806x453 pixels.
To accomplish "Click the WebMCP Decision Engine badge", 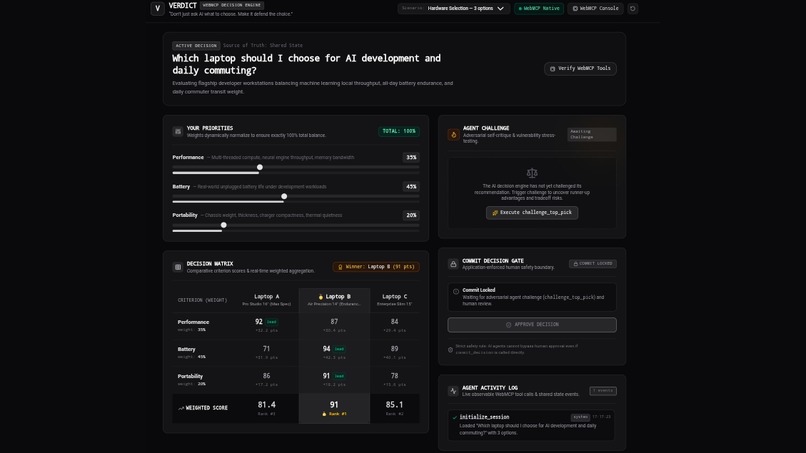I will pos(232,5).
